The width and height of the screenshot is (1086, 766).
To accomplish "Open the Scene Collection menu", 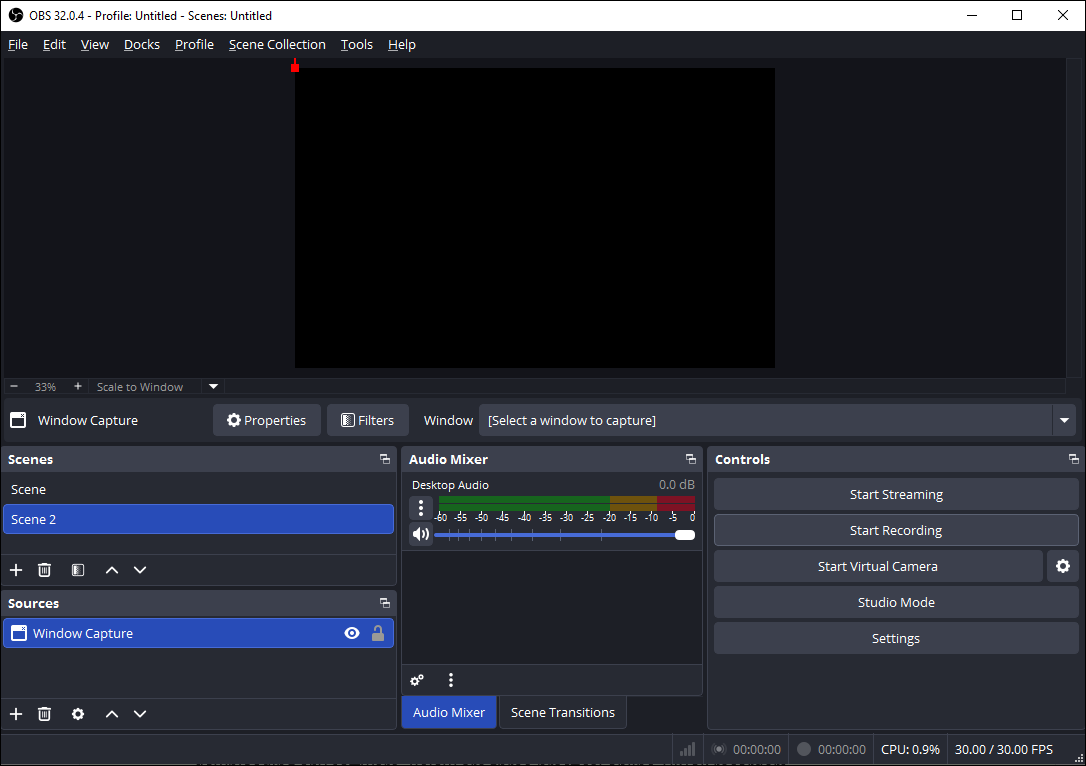I will tap(277, 44).
